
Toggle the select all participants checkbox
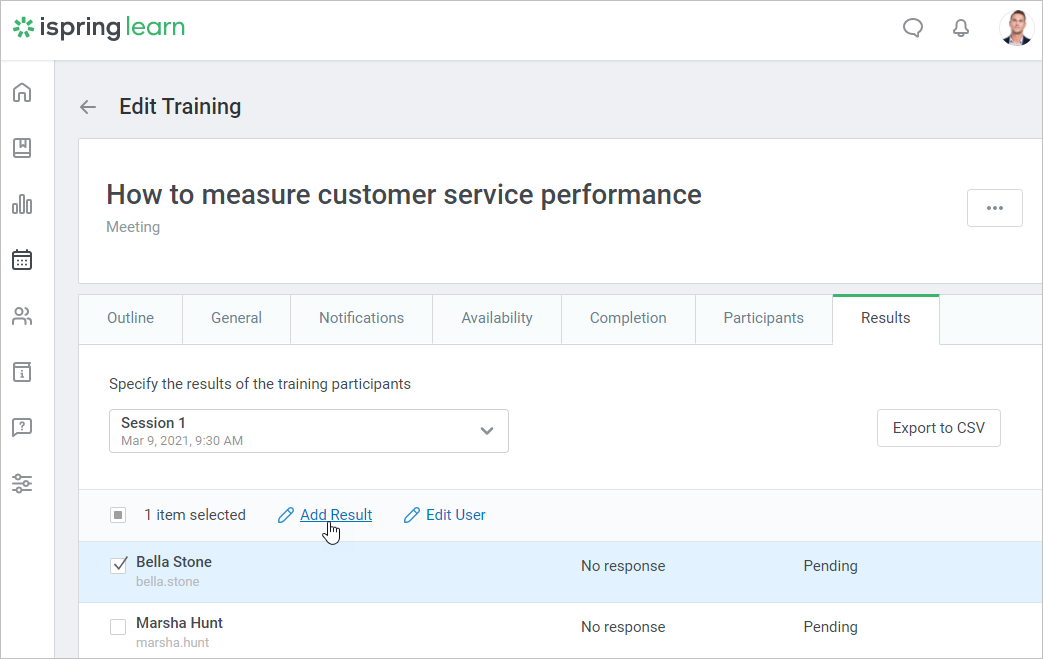coord(118,515)
